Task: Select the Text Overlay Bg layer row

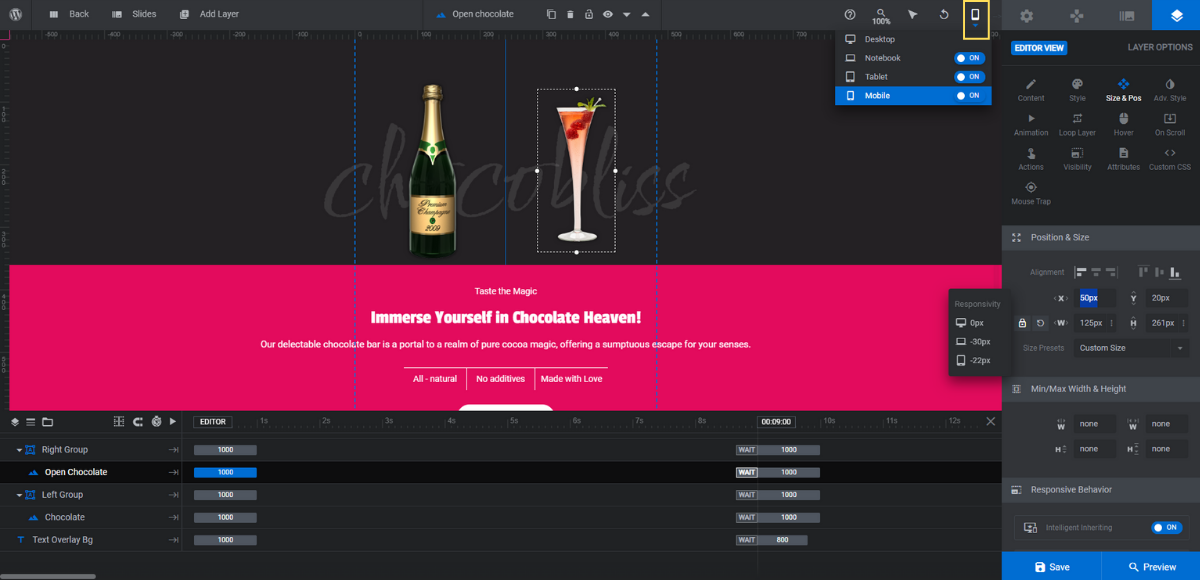Action: [x=91, y=540]
